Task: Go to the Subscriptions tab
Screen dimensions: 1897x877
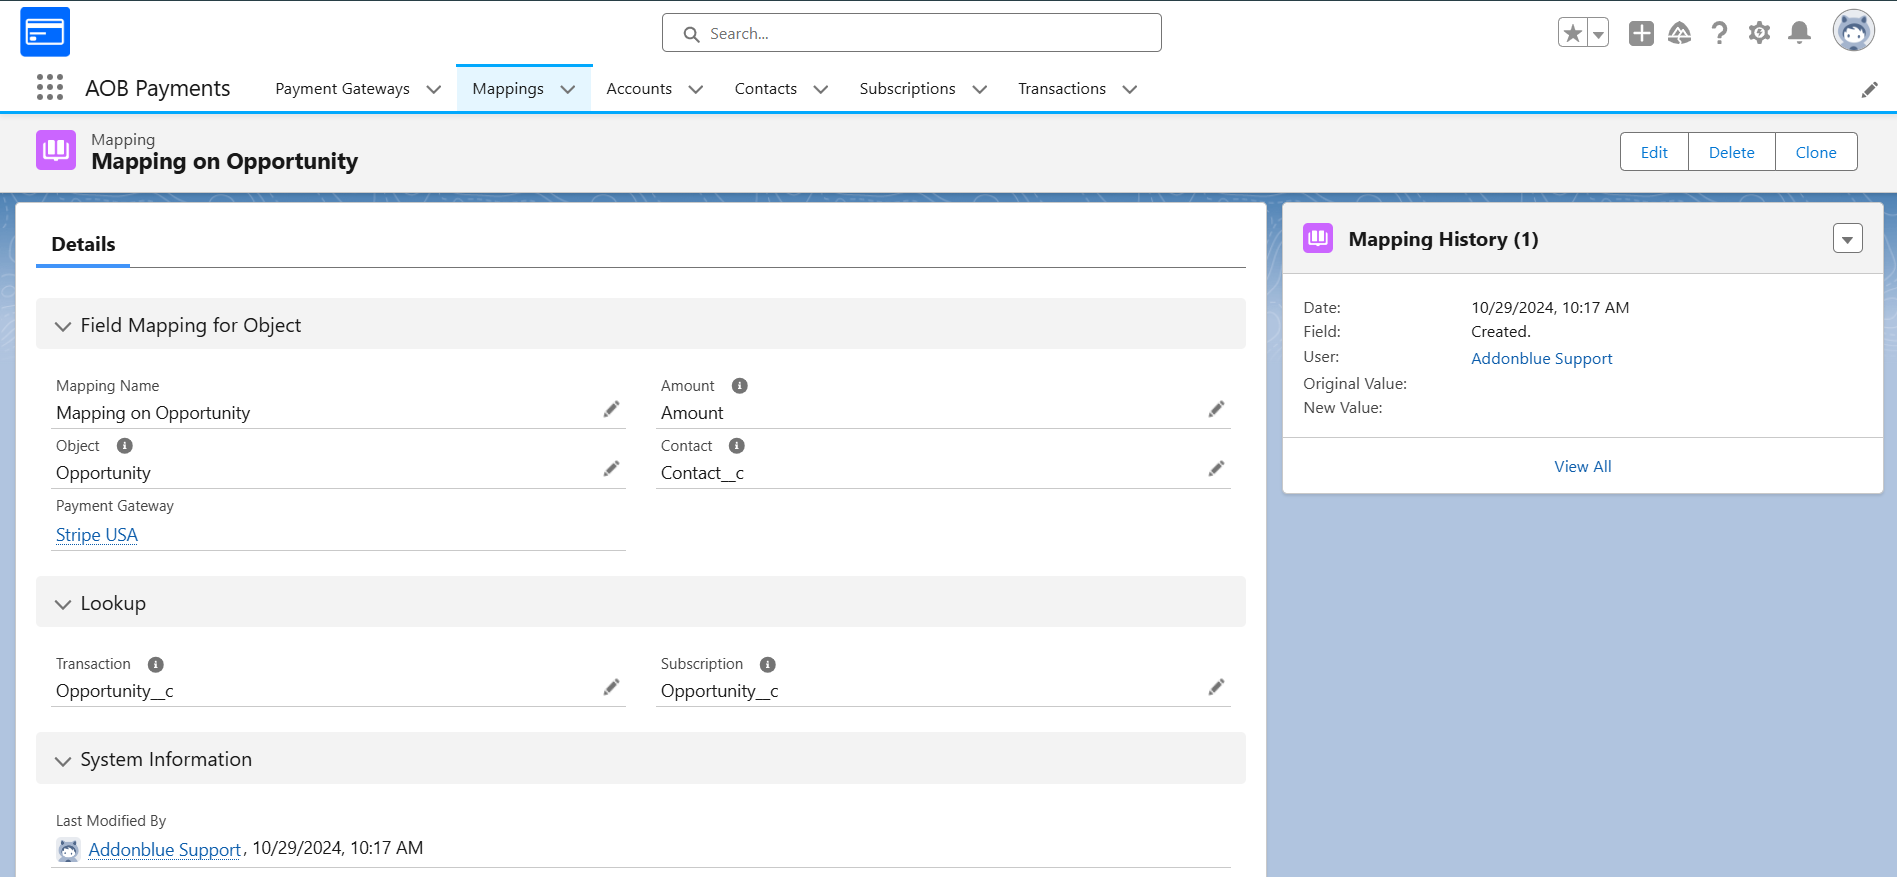Action: 907,89
